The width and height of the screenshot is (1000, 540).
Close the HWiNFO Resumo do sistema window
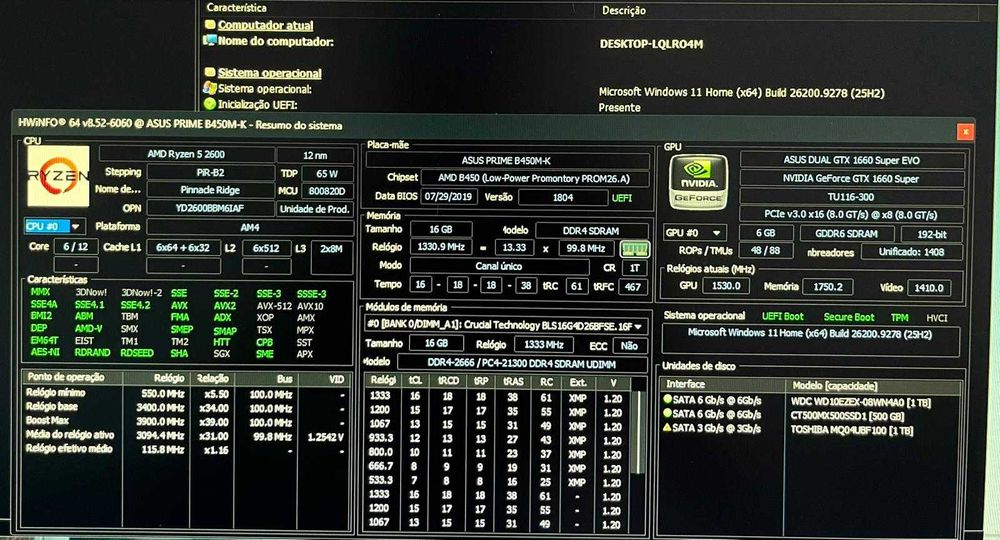[966, 131]
